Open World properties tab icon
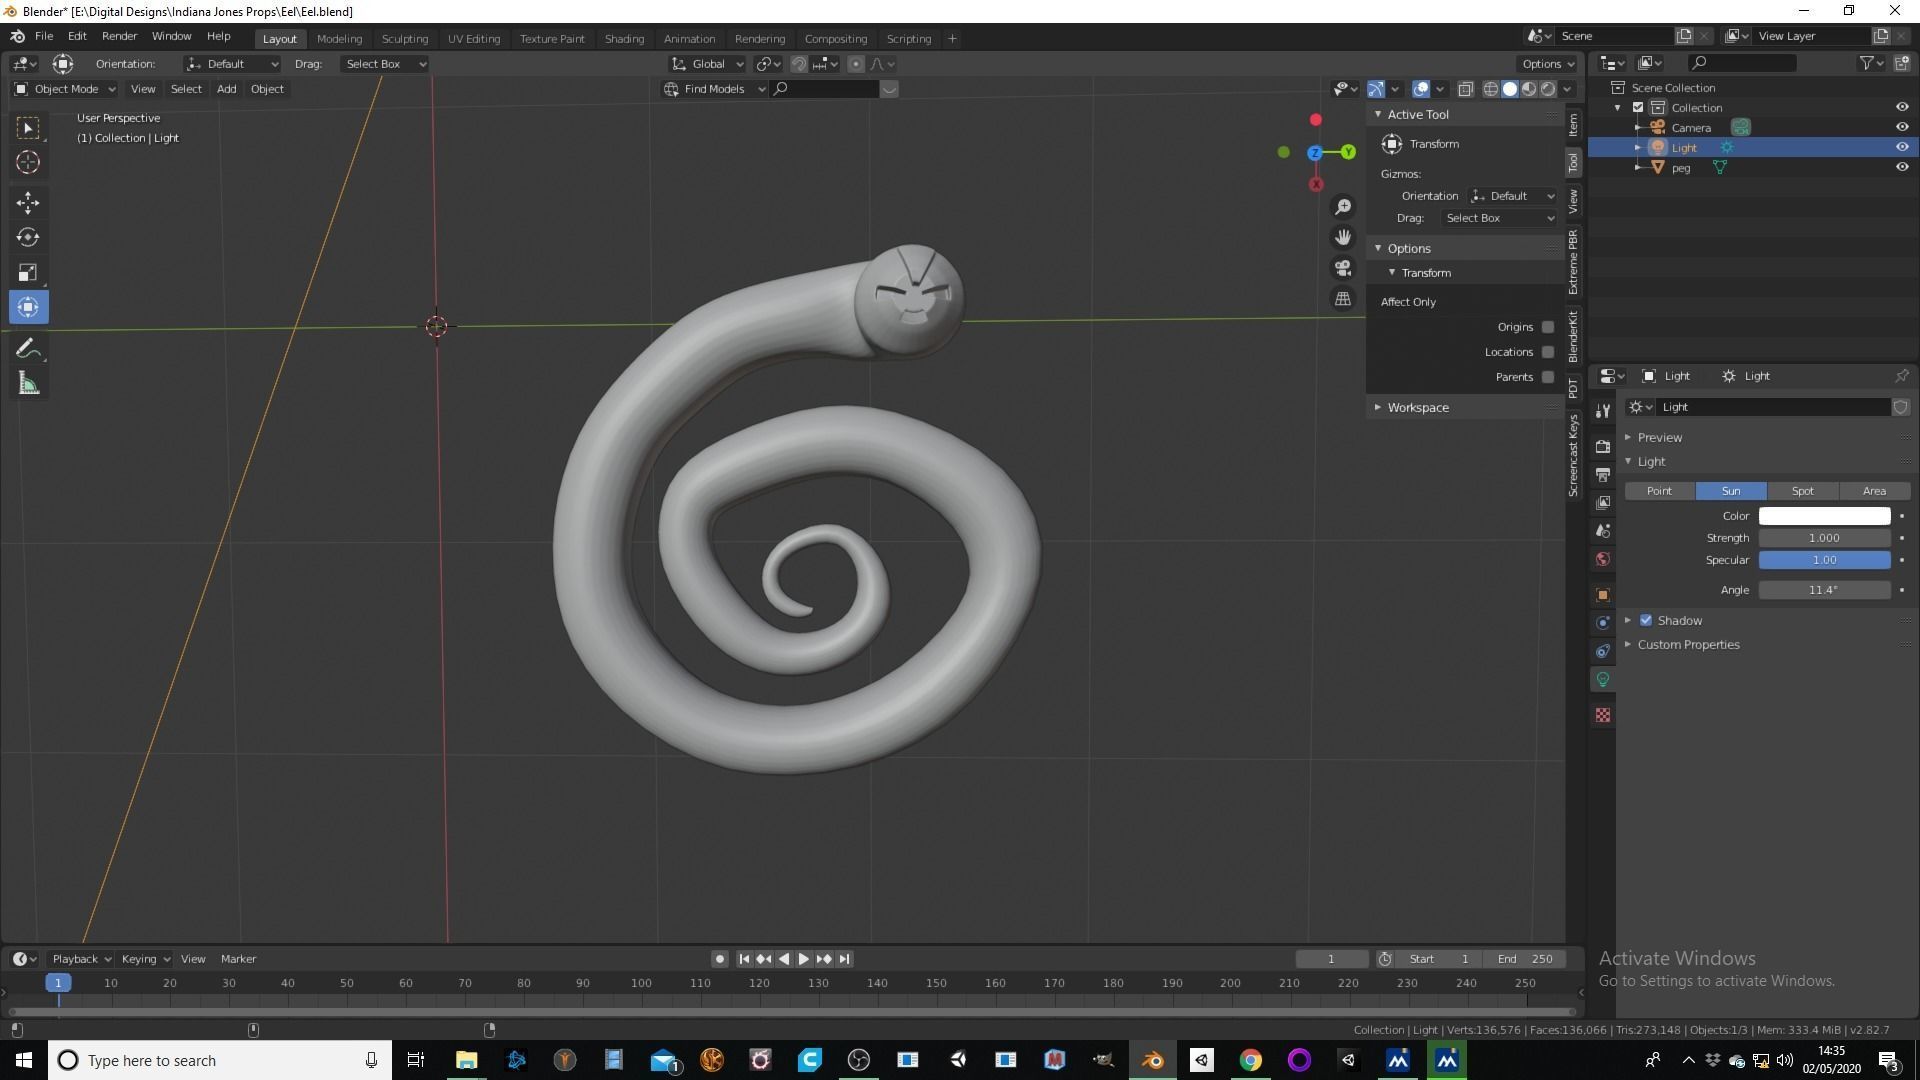The image size is (1920, 1080). [1603, 559]
